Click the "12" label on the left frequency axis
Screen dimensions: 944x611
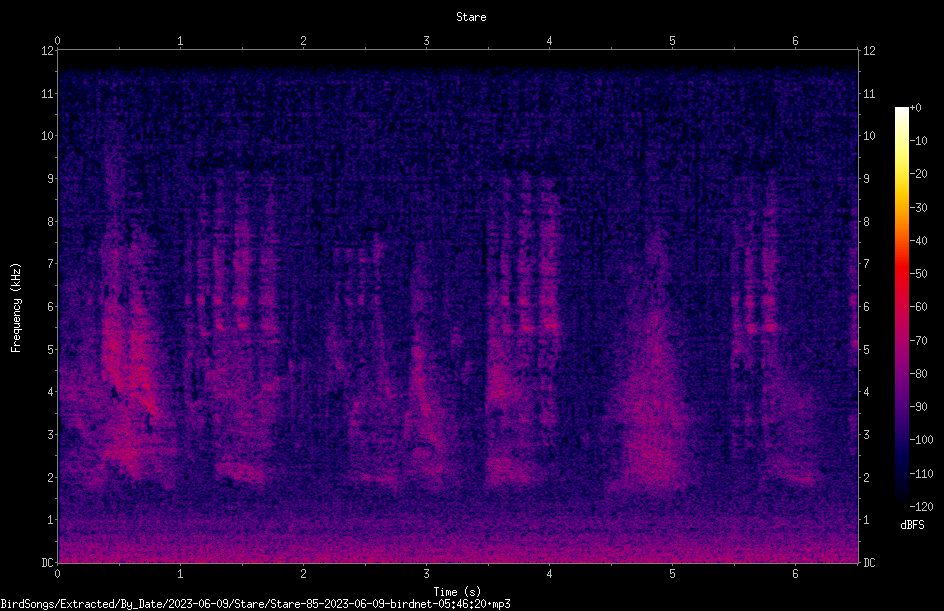click(x=47, y=51)
